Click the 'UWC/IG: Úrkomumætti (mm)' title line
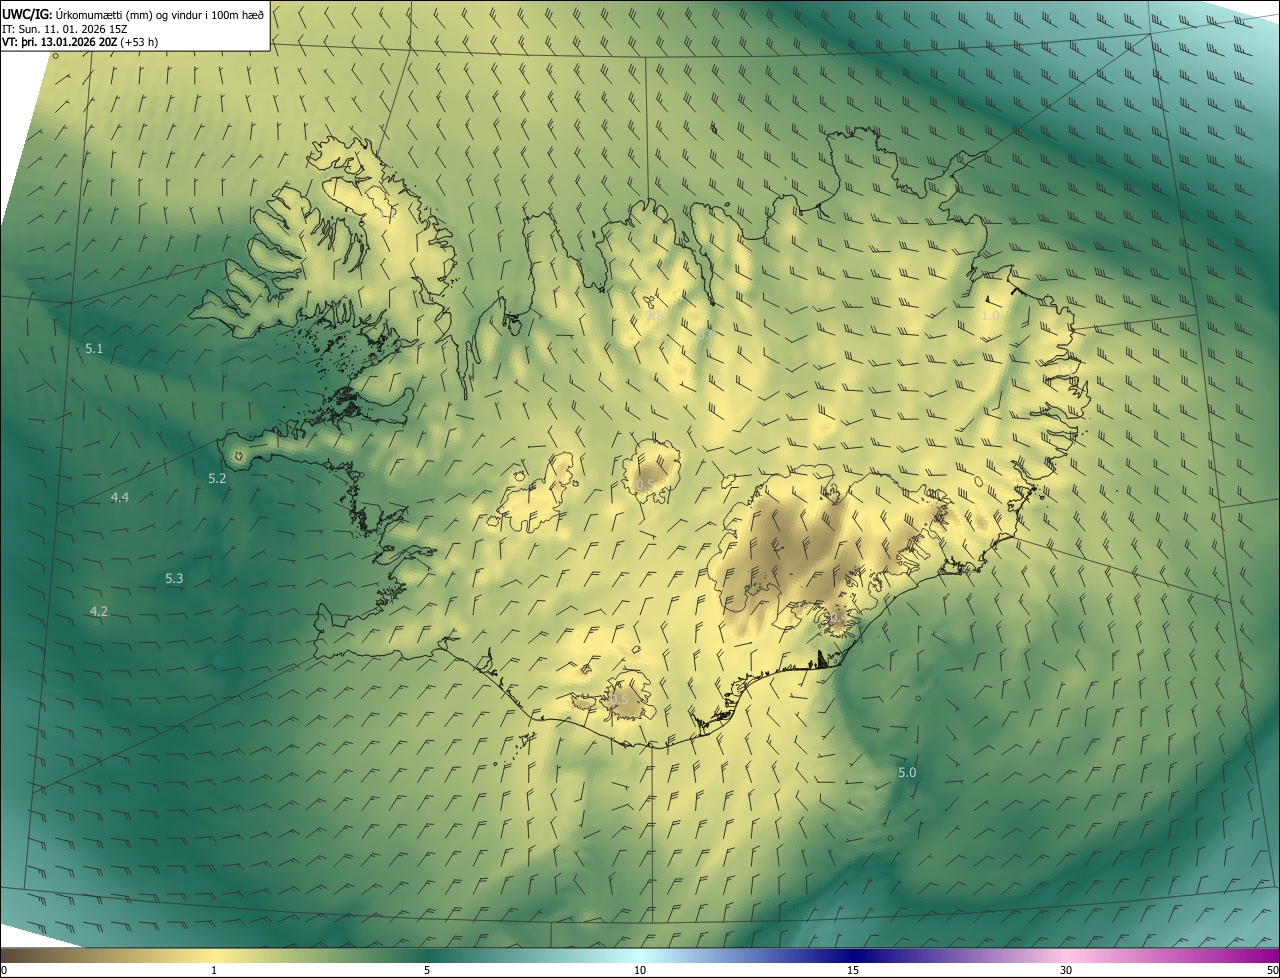 click(x=132, y=14)
